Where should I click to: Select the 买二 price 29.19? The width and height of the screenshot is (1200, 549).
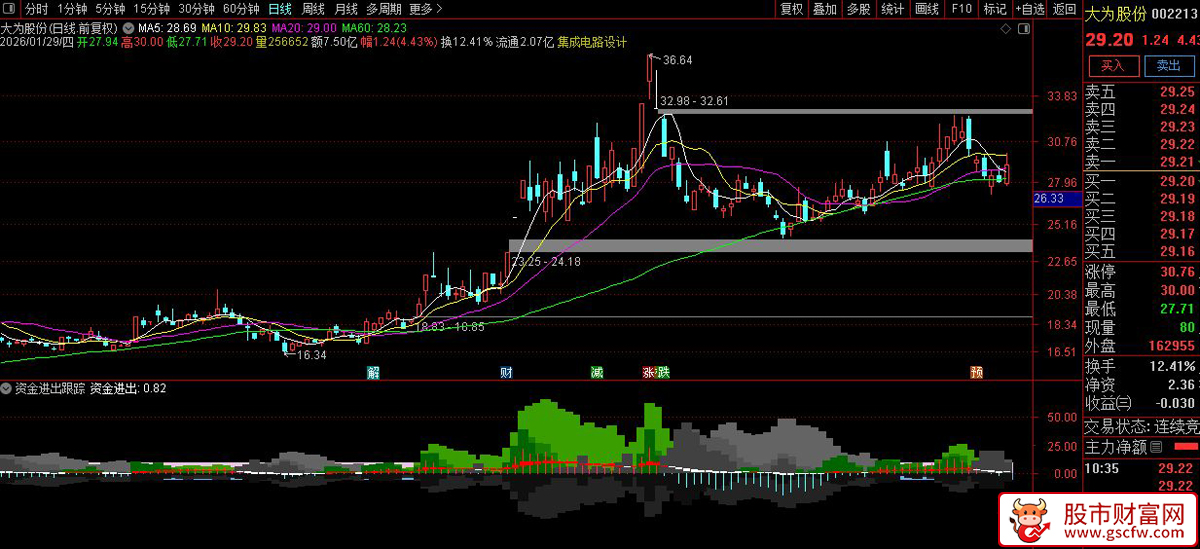pyautogui.click(x=1177, y=198)
